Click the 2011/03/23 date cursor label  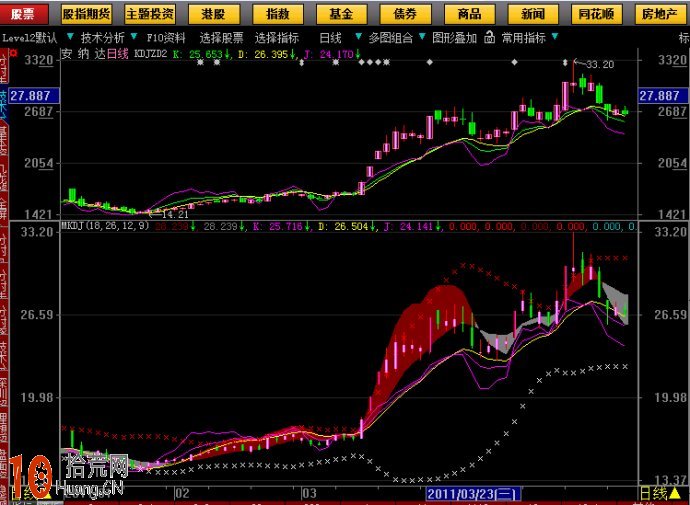click(473, 494)
